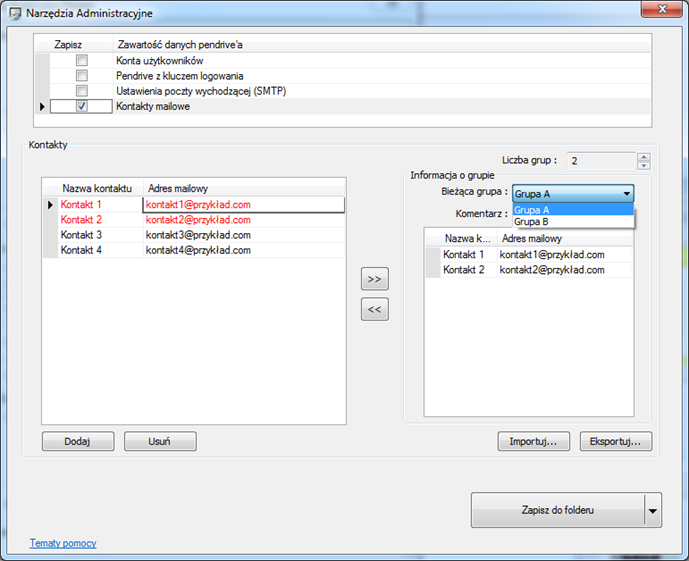Open the Tematy pomocy link

[x=63, y=543]
